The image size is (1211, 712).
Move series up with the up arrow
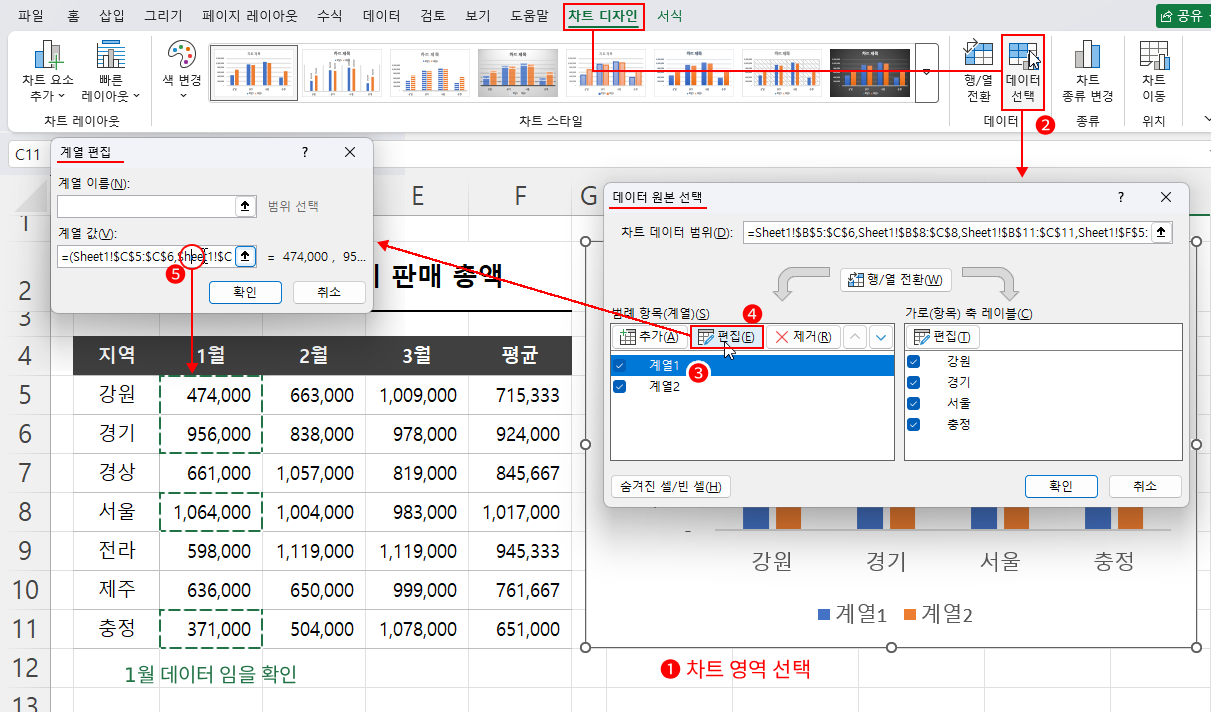pos(854,337)
